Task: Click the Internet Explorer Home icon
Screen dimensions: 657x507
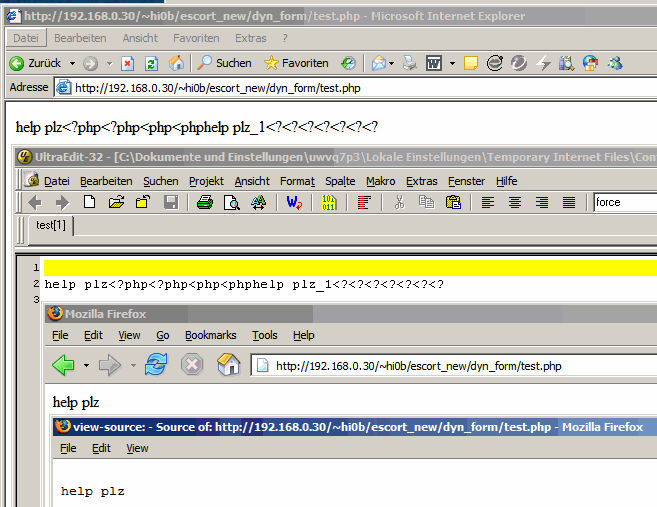Action: tap(177, 63)
